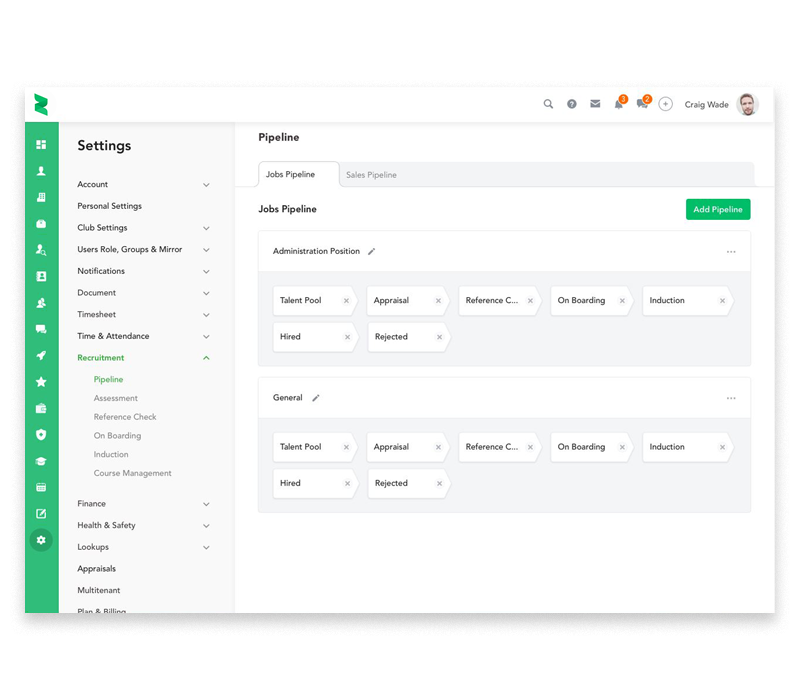Click the Add Pipeline button
The image size is (800, 700).
717,209
